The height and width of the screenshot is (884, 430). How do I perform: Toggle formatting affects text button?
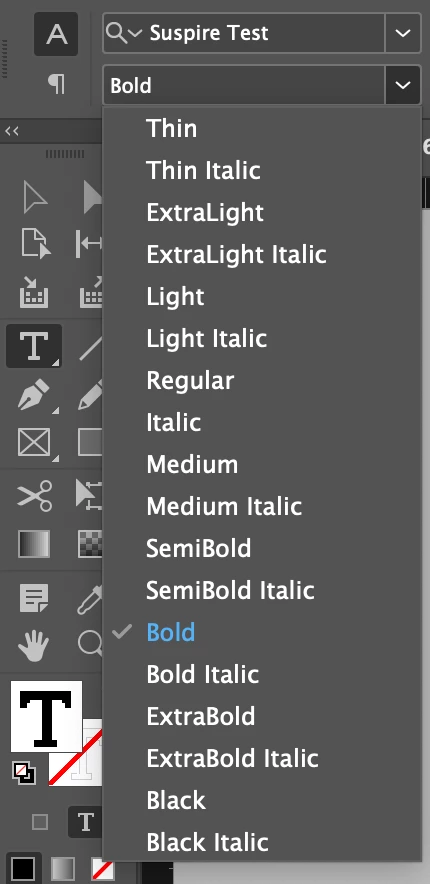pyautogui.click(x=85, y=823)
